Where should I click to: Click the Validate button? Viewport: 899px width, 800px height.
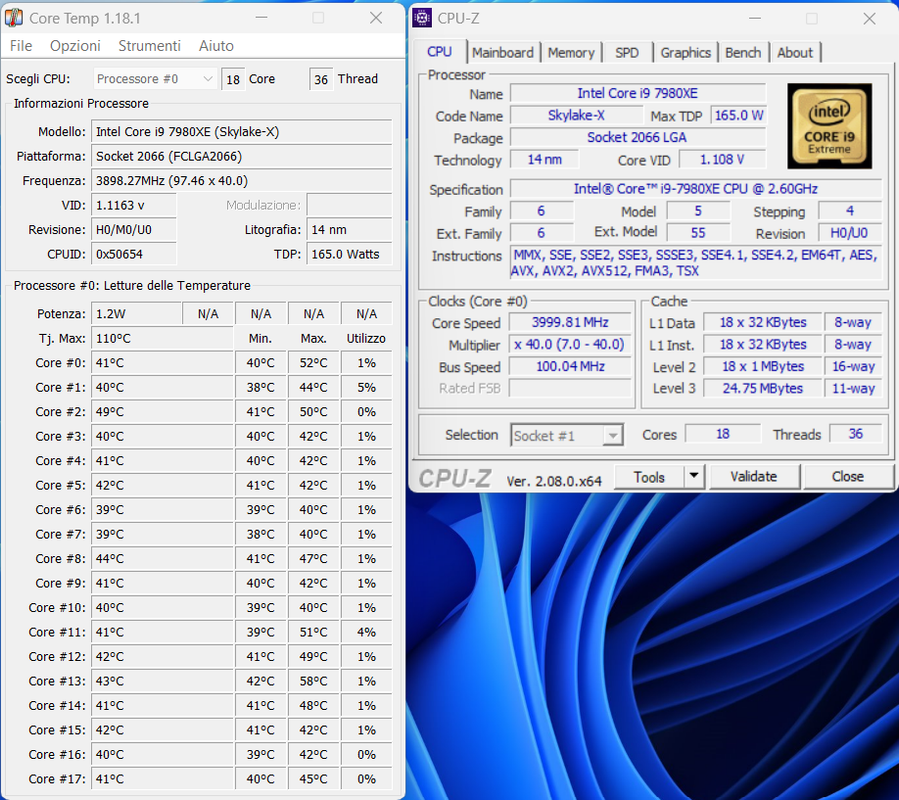[x=753, y=477]
